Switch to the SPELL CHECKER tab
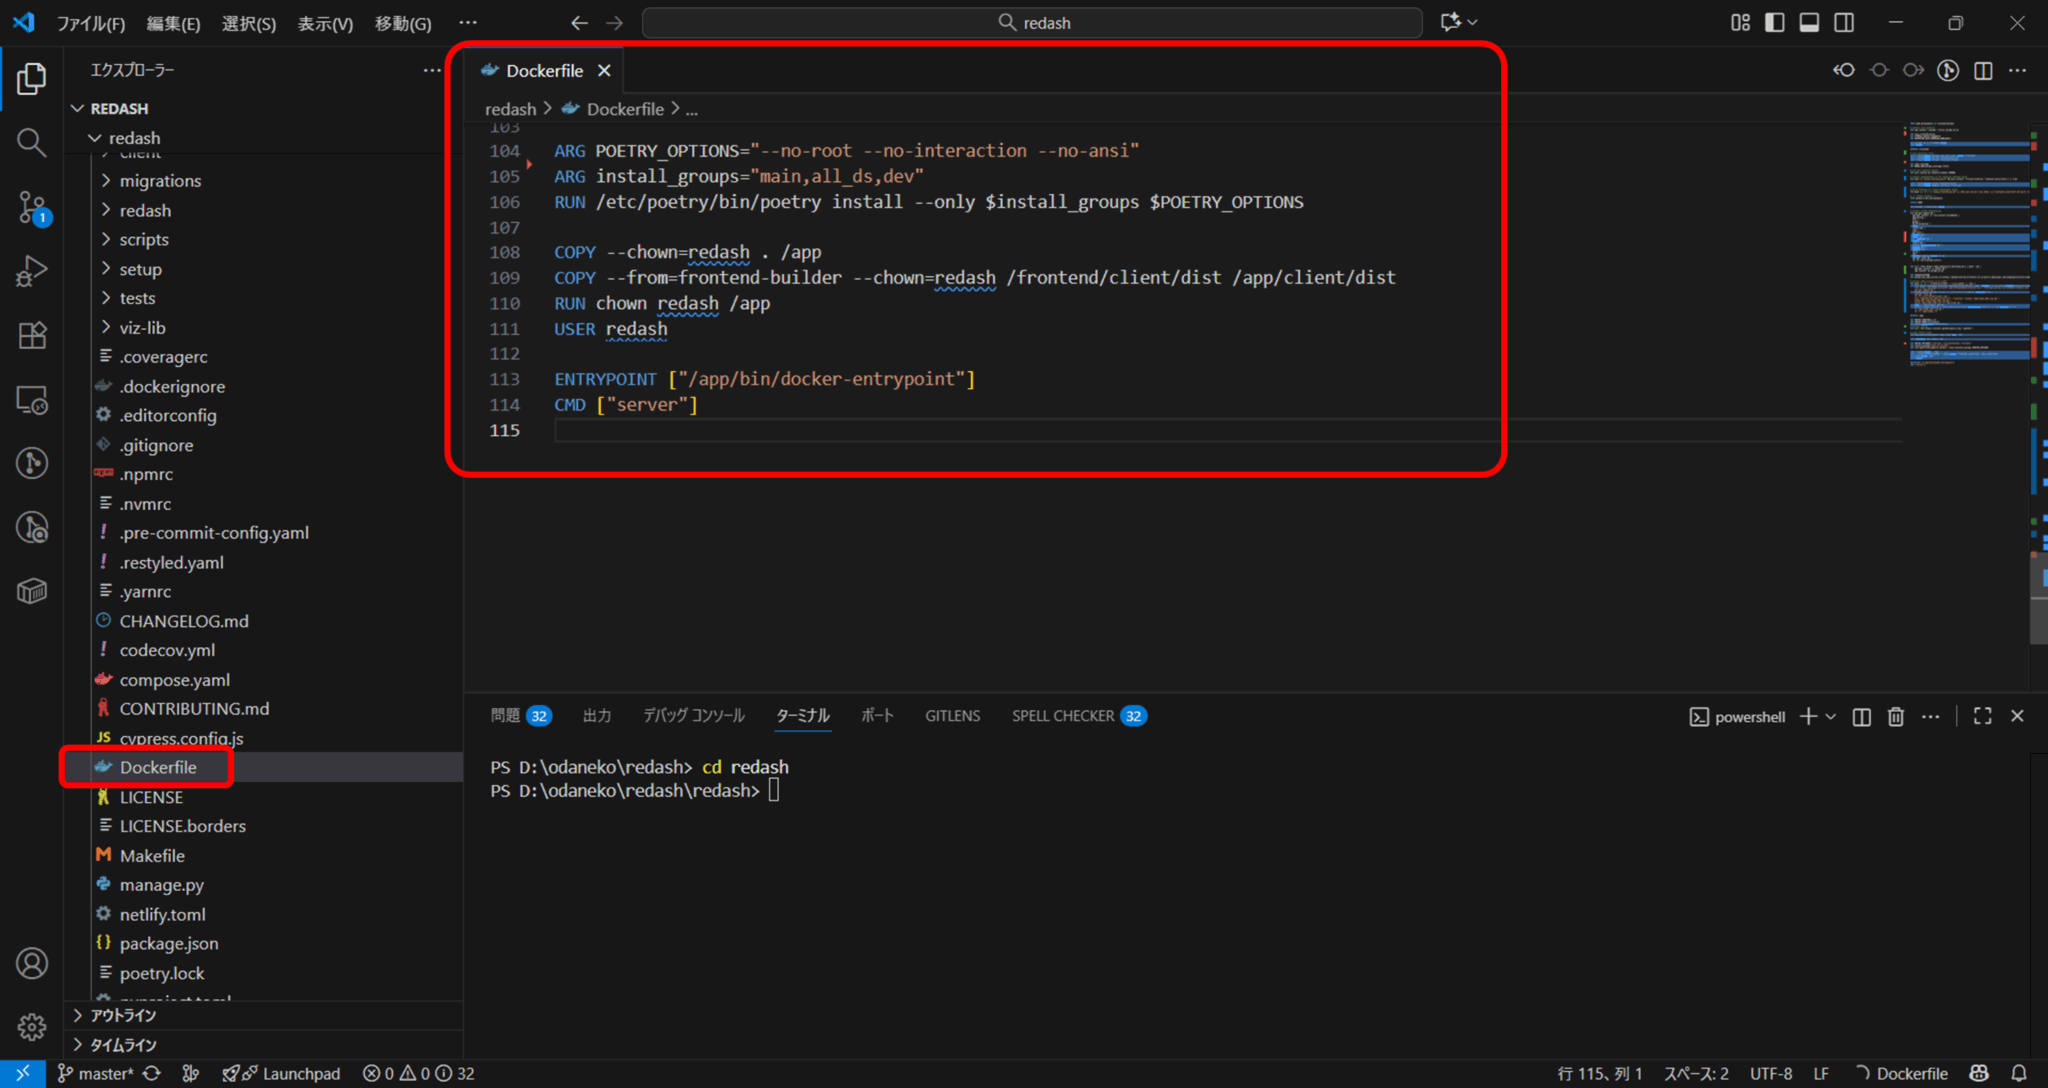This screenshot has height=1088, width=2048. (1063, 715)
